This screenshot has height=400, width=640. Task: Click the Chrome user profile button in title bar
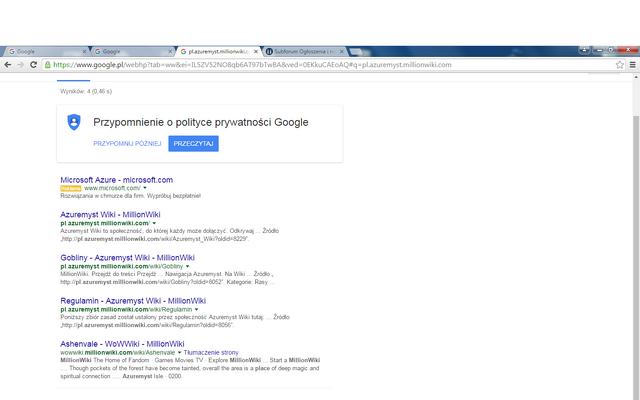584,50
